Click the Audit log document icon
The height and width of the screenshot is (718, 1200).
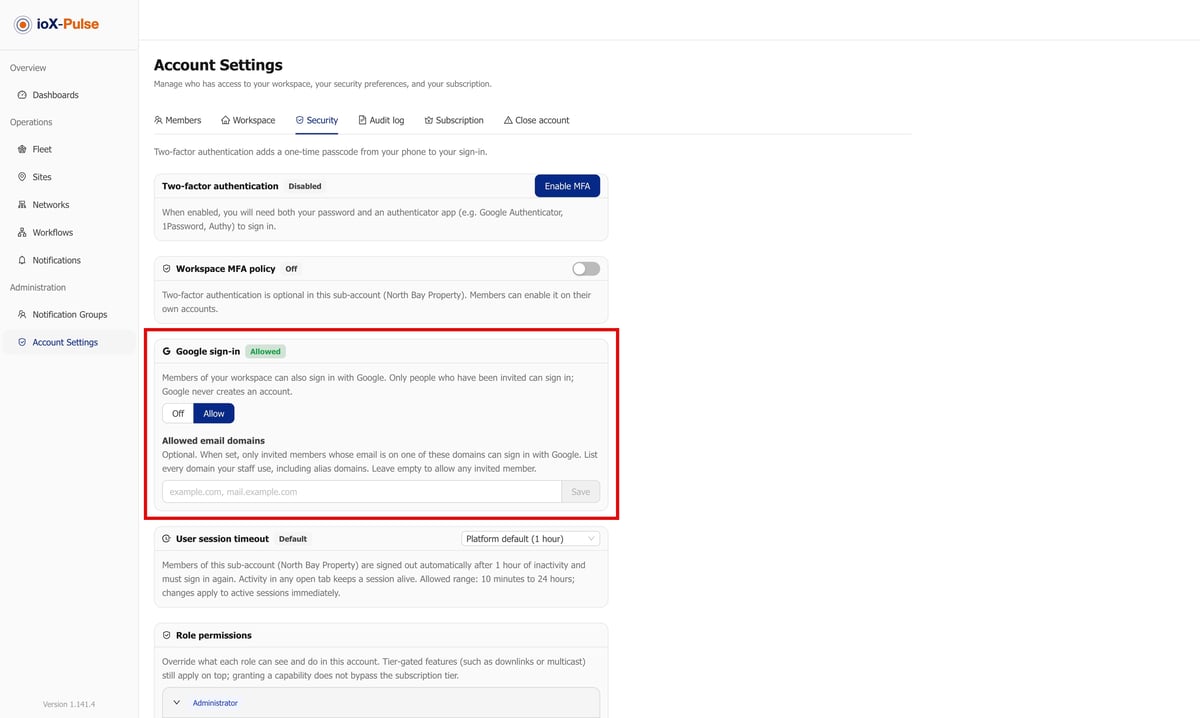click(362, 120)
